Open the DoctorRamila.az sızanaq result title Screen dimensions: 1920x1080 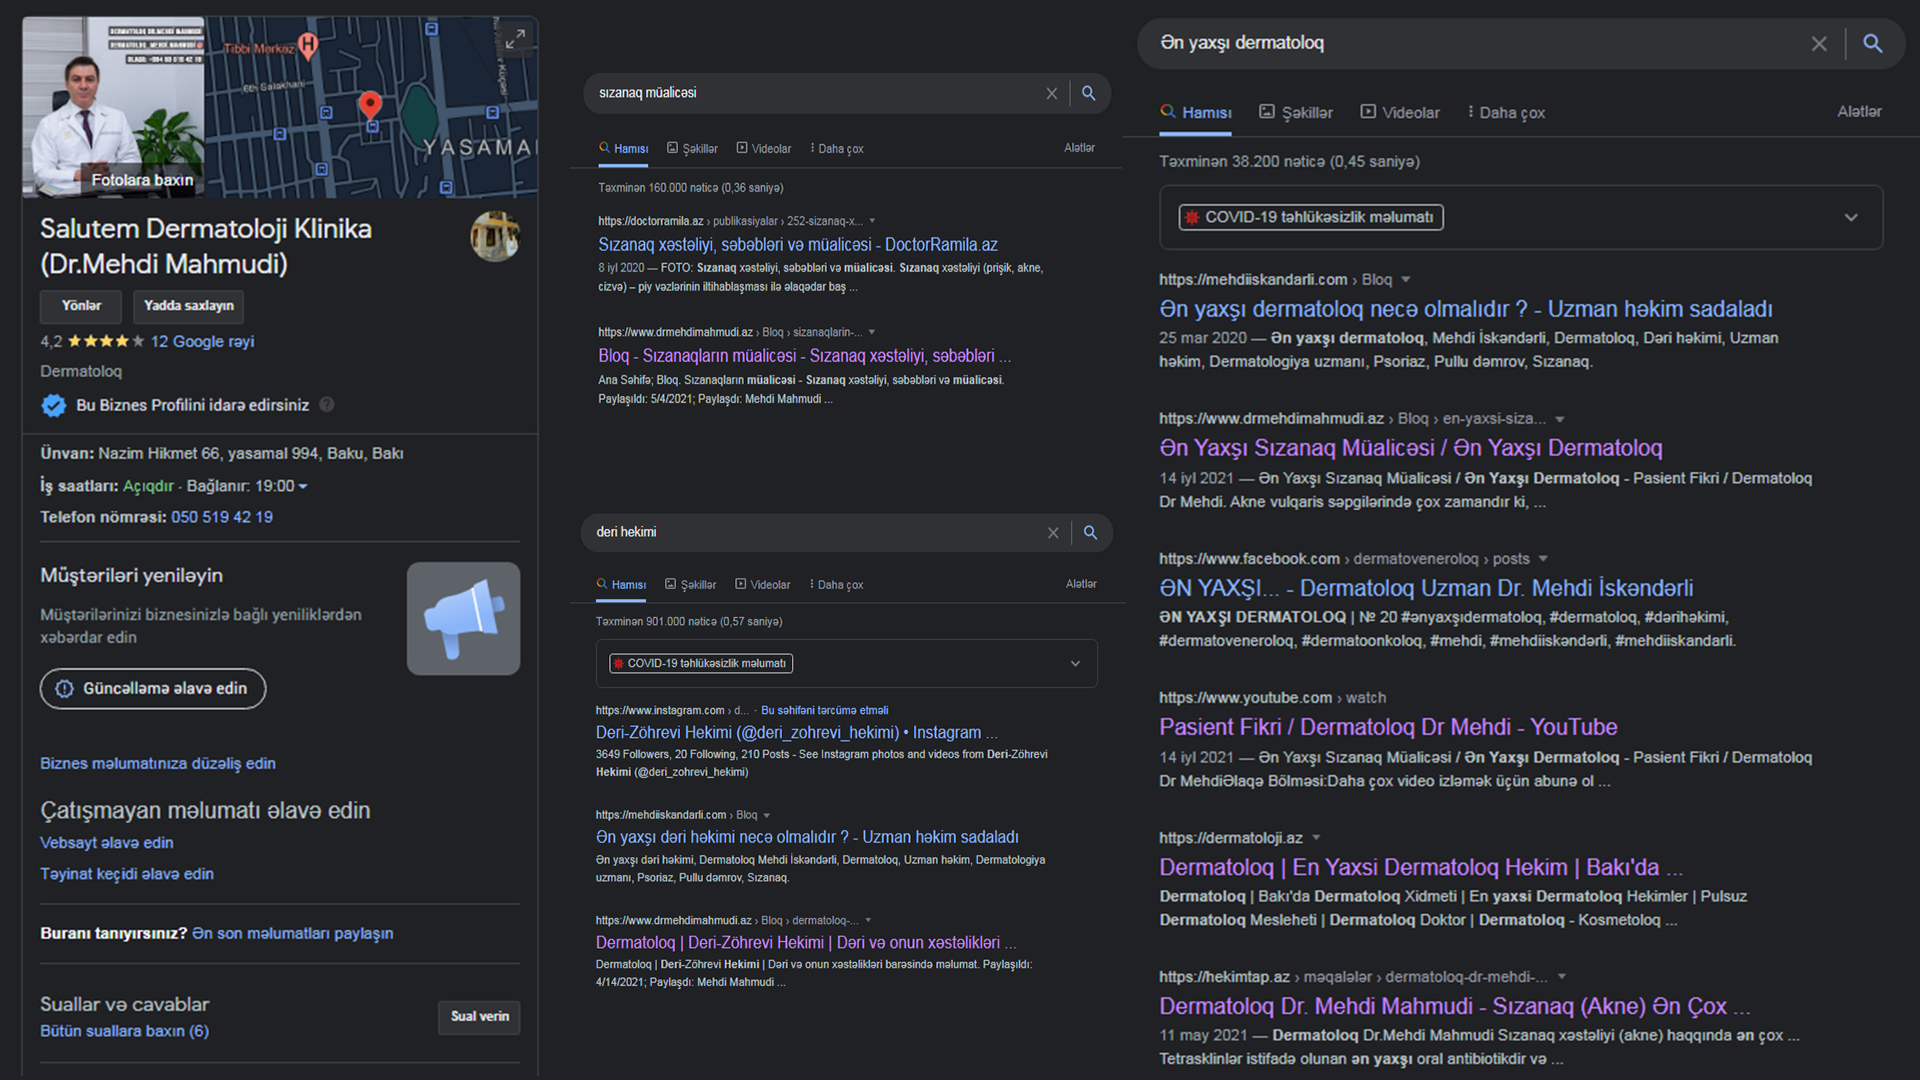[798, 245]
